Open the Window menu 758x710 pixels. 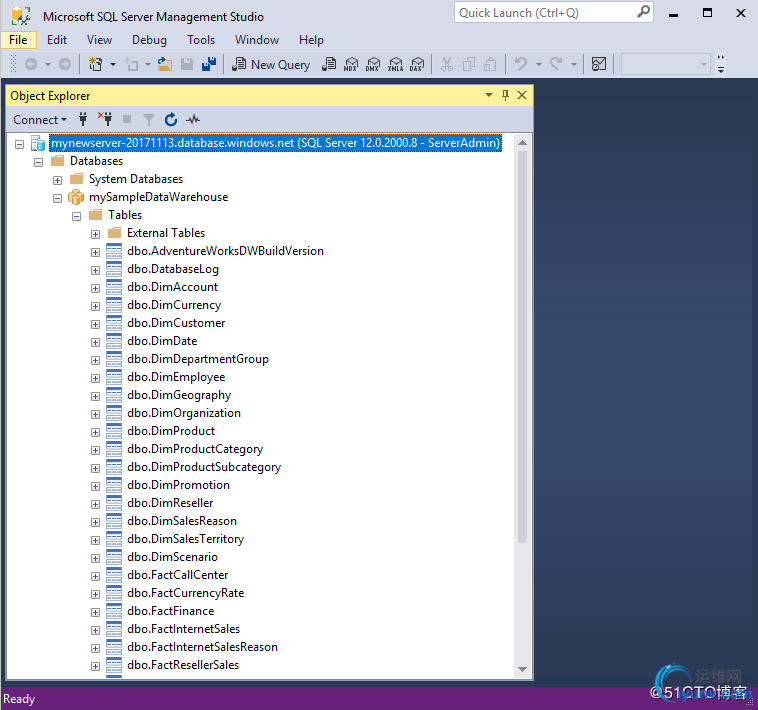click(x=257, y=40)
